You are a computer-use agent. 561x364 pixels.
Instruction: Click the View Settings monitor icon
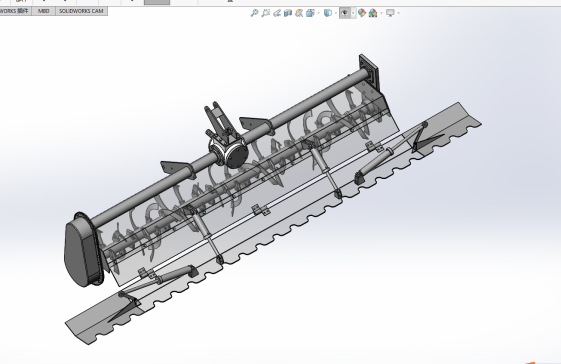[x=390, y=13]
